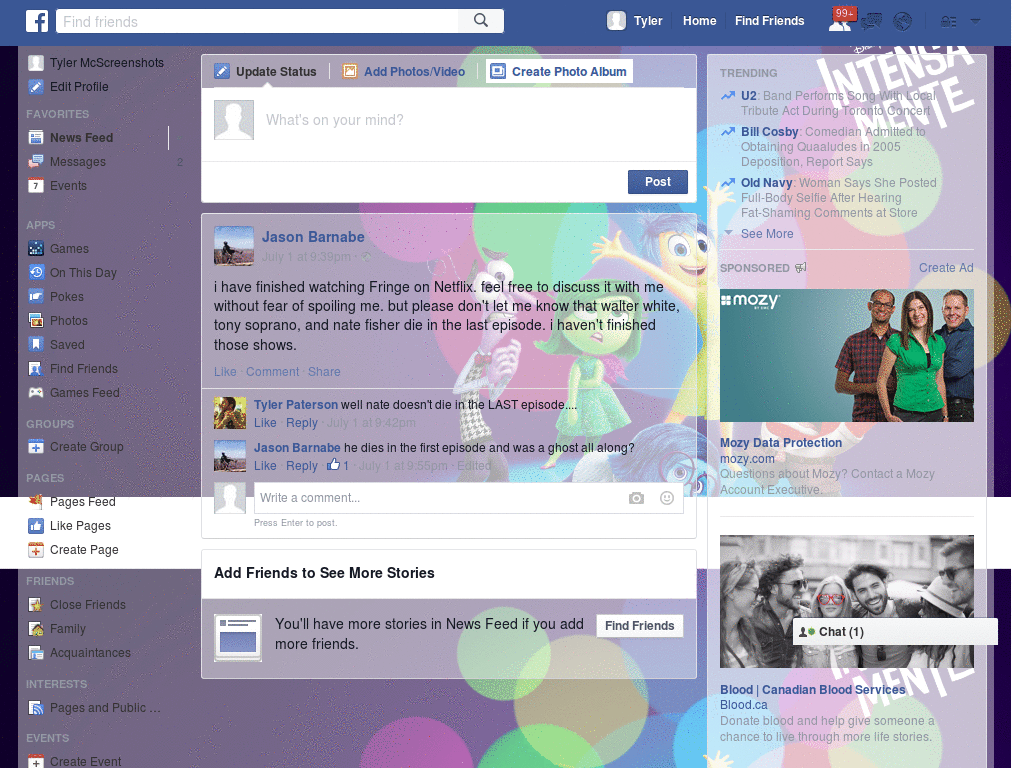Open Pages Feed icon
This screenshot has height=768, width=1024.
coord(36,502)
